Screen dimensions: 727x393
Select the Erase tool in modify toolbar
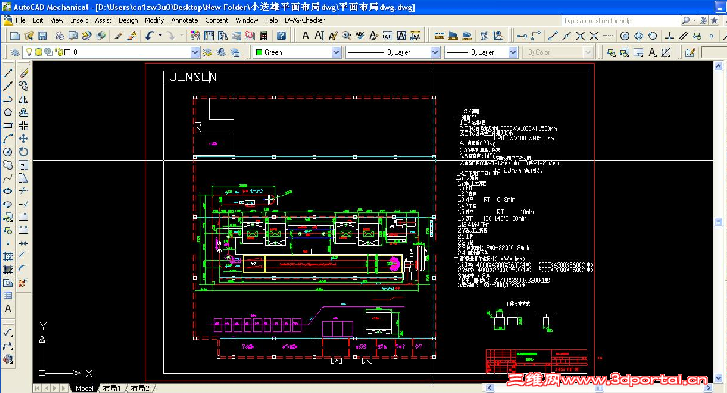tap(25, 73)
